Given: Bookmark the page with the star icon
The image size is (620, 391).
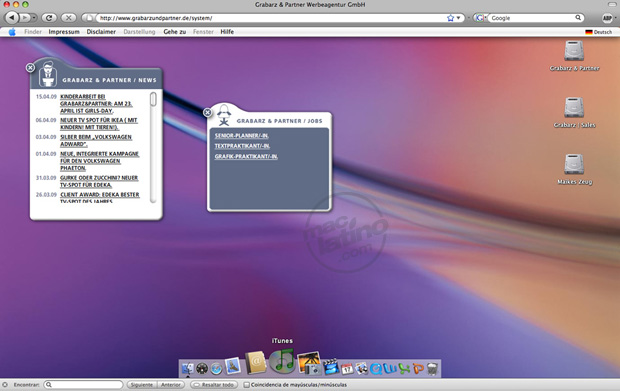Looking at the screenshot, I should tap(450, 18).
